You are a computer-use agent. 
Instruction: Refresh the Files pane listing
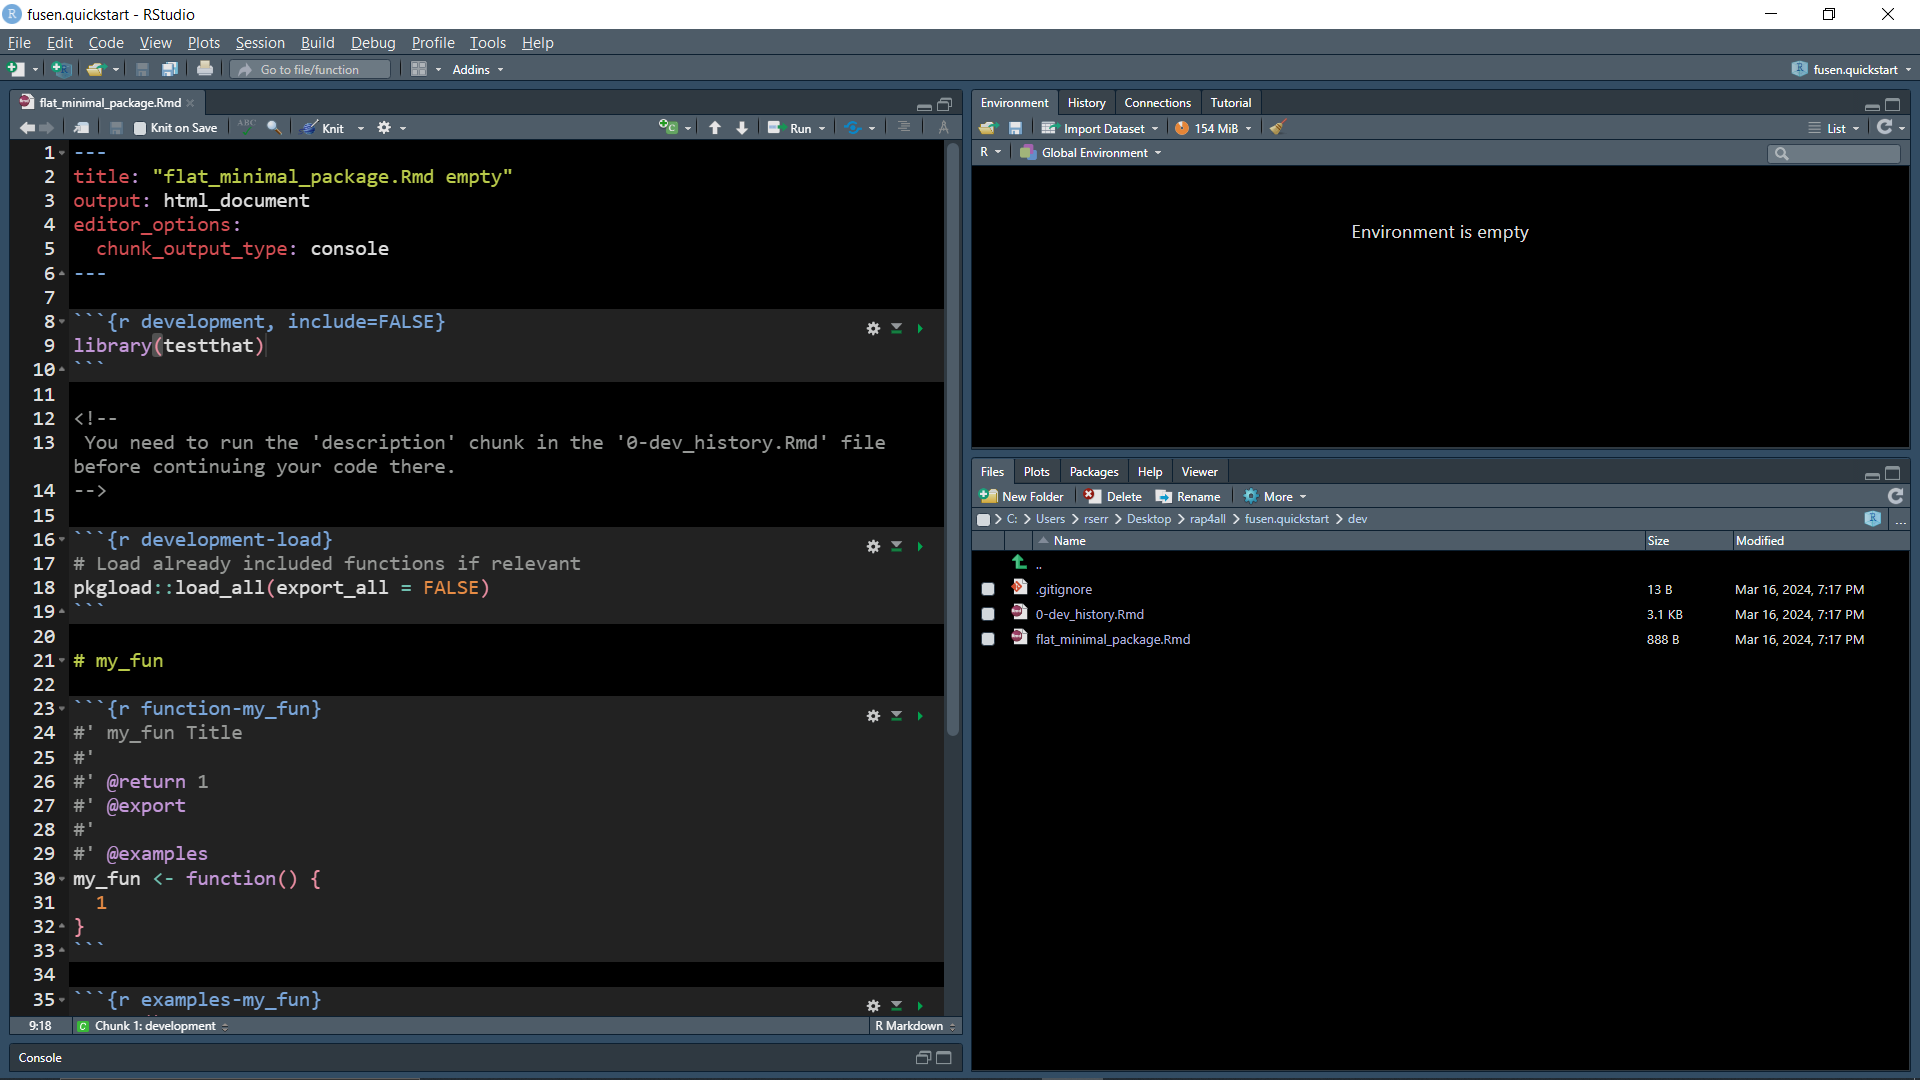click(1895, 496)
